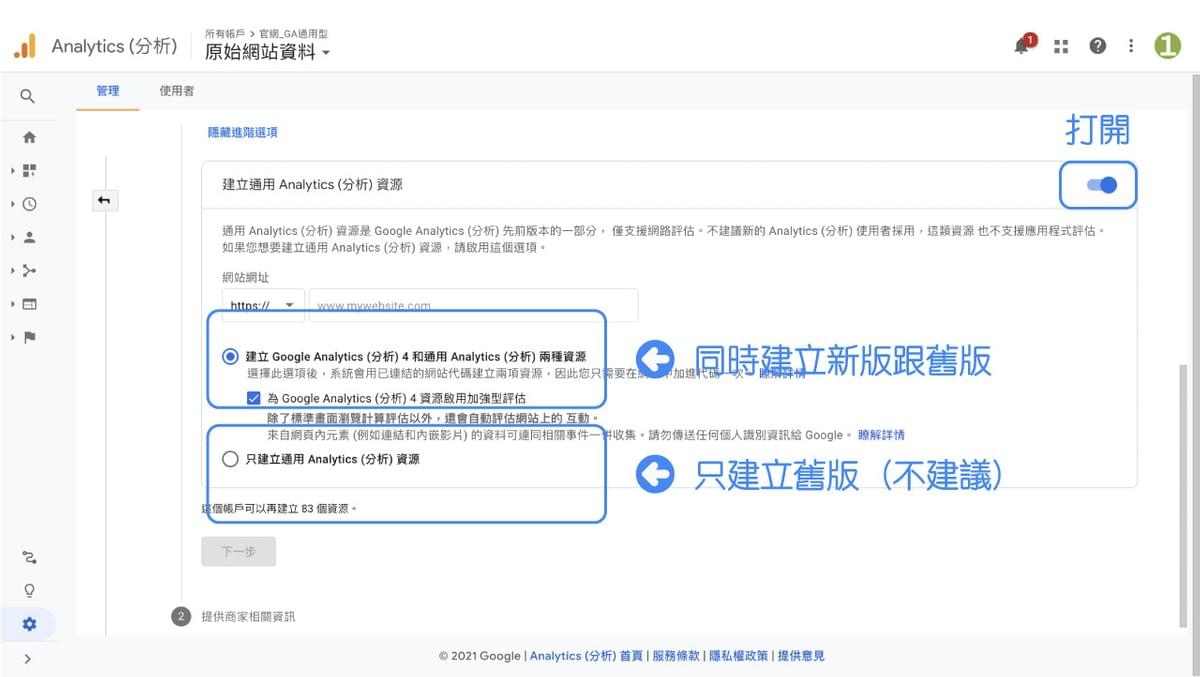Open Conversions flag icon in sidebar

click(x=29, y=337)
